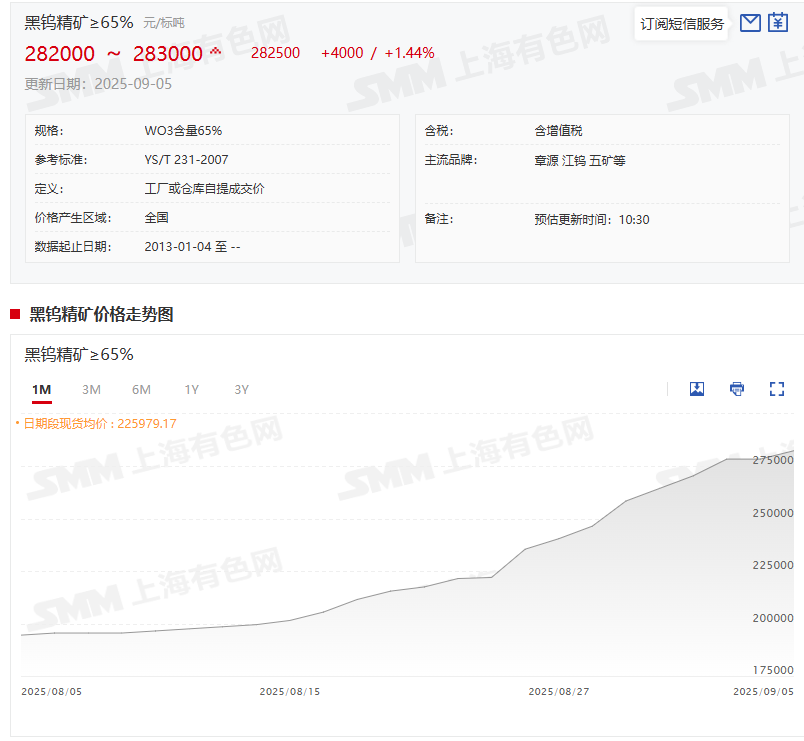This screenshot has height=741, width=804.
Task: Click the 2025/09/05 date on the axis
Action: (x=763, y=691)
